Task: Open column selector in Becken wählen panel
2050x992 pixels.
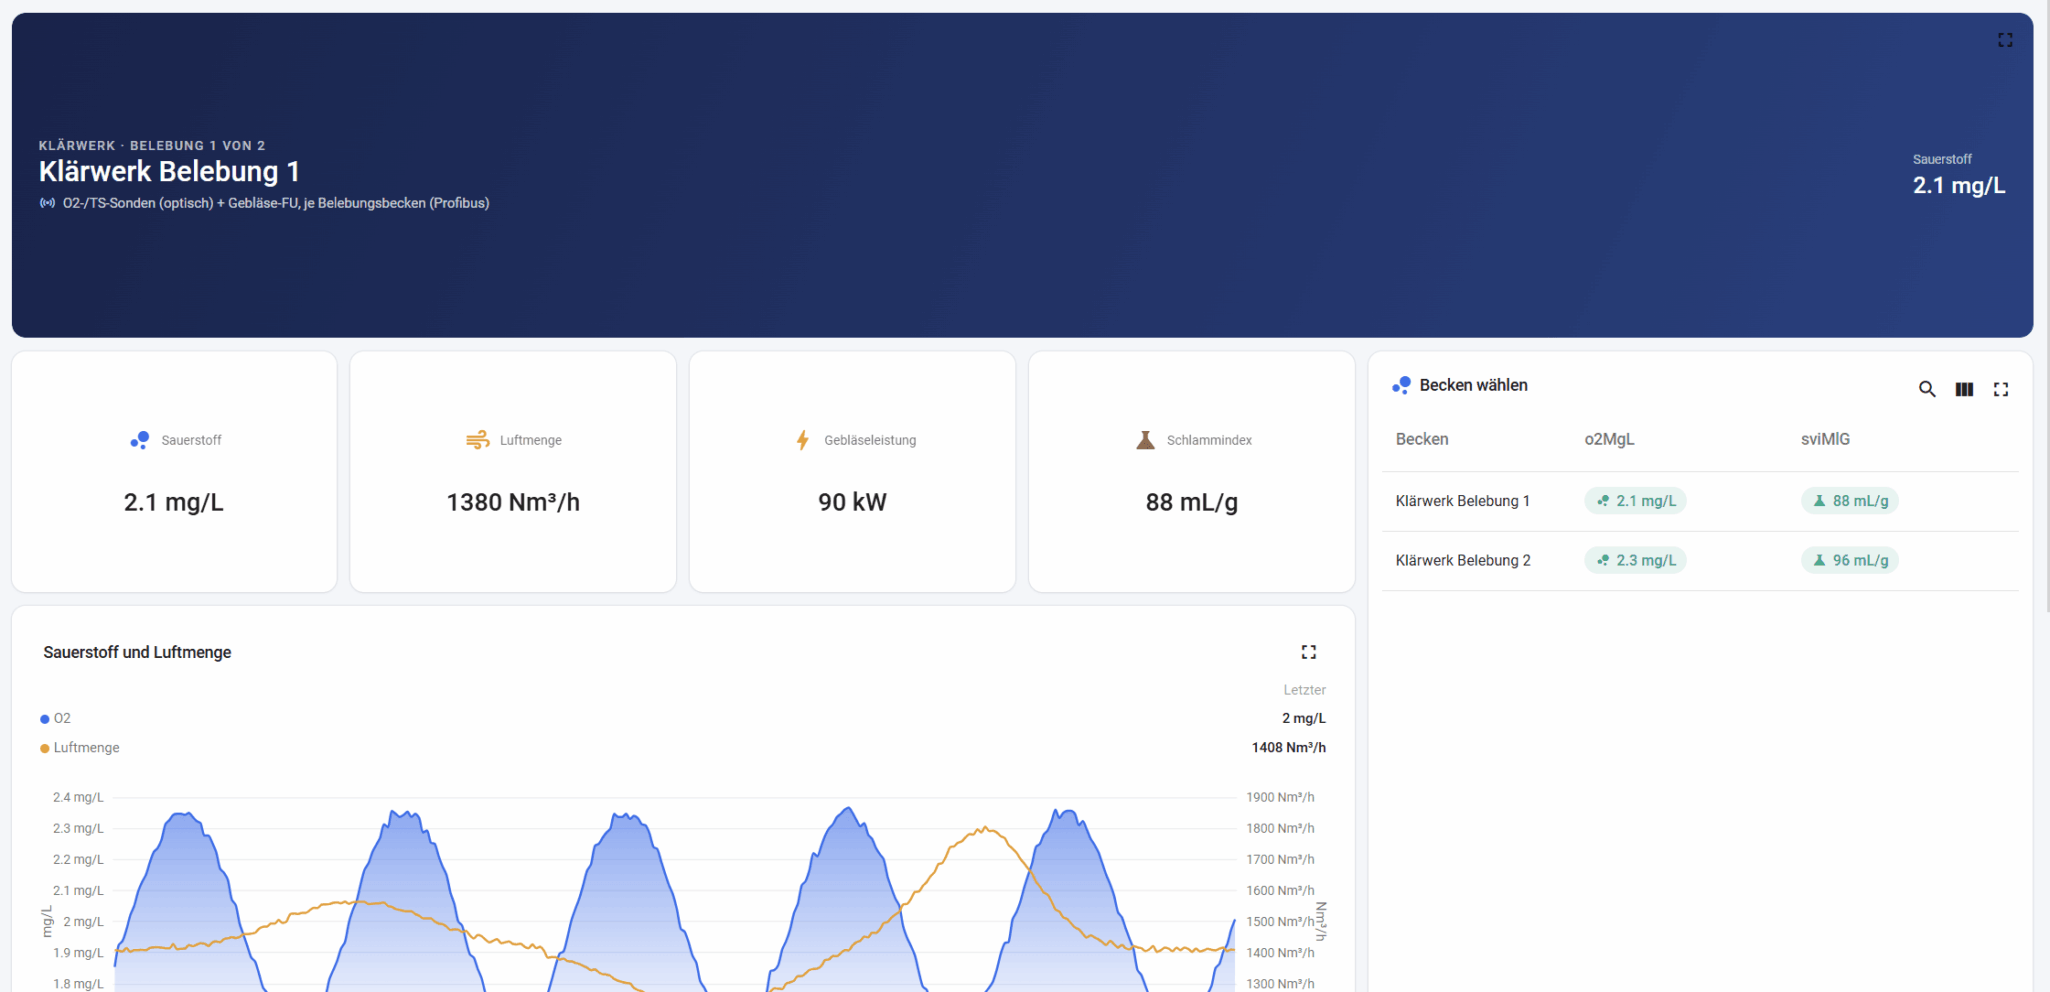Action: point(1964,389)
